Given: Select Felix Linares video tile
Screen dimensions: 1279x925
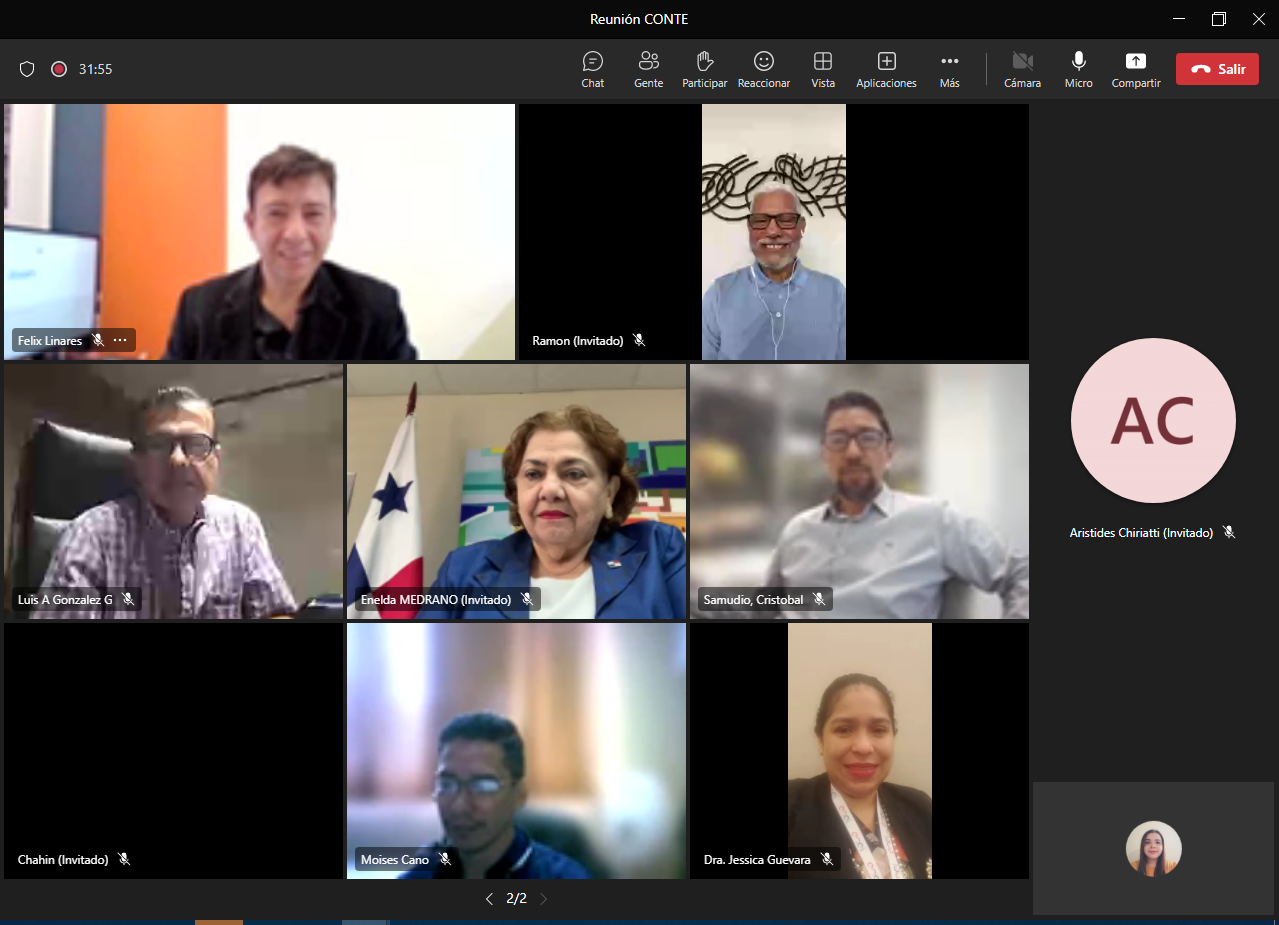Looking at the screenshot, I should pyautogui.click(x=259, y=232).
